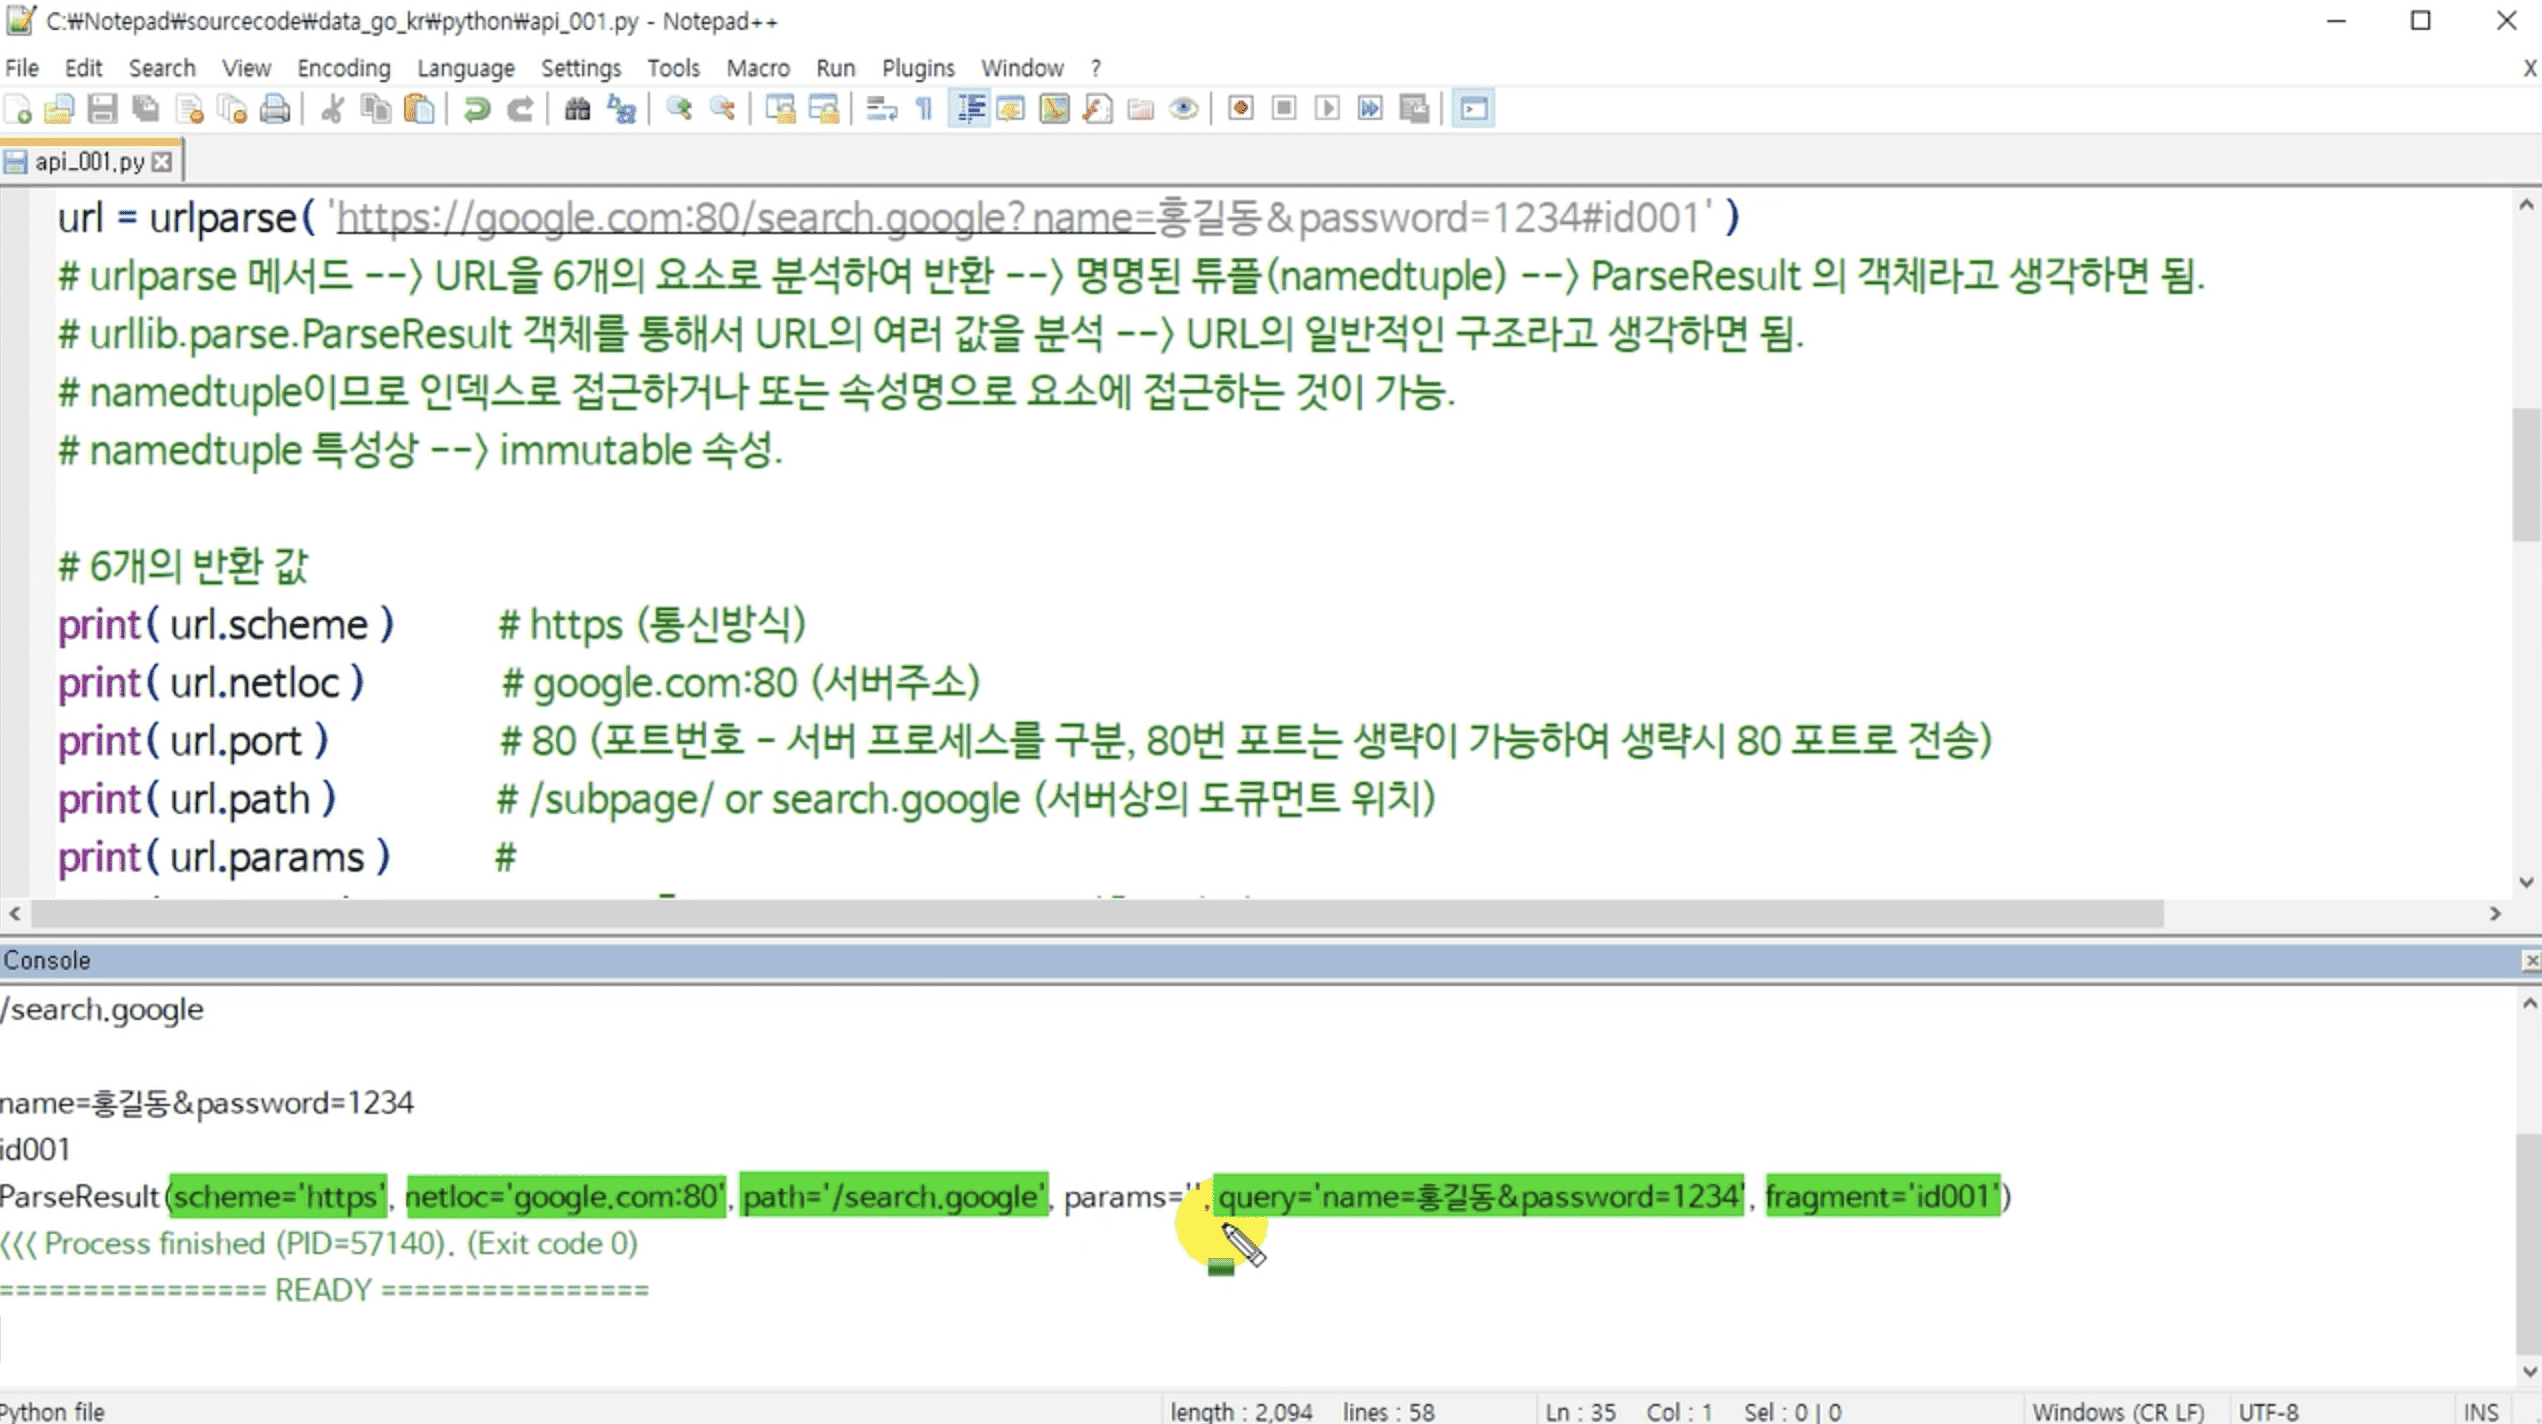Open the Plugins menu
The image size is (2542, 1424).
917,68
